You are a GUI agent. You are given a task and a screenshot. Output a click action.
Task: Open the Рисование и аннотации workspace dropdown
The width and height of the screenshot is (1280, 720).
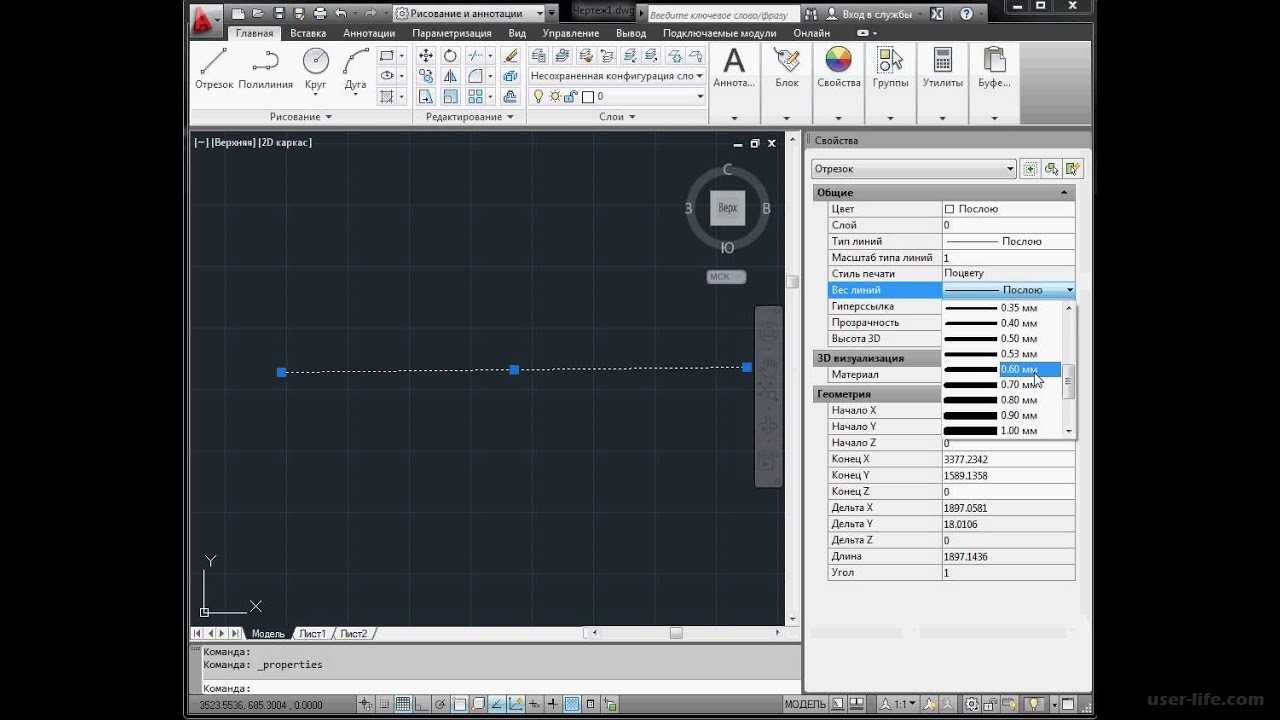[476, 14]
